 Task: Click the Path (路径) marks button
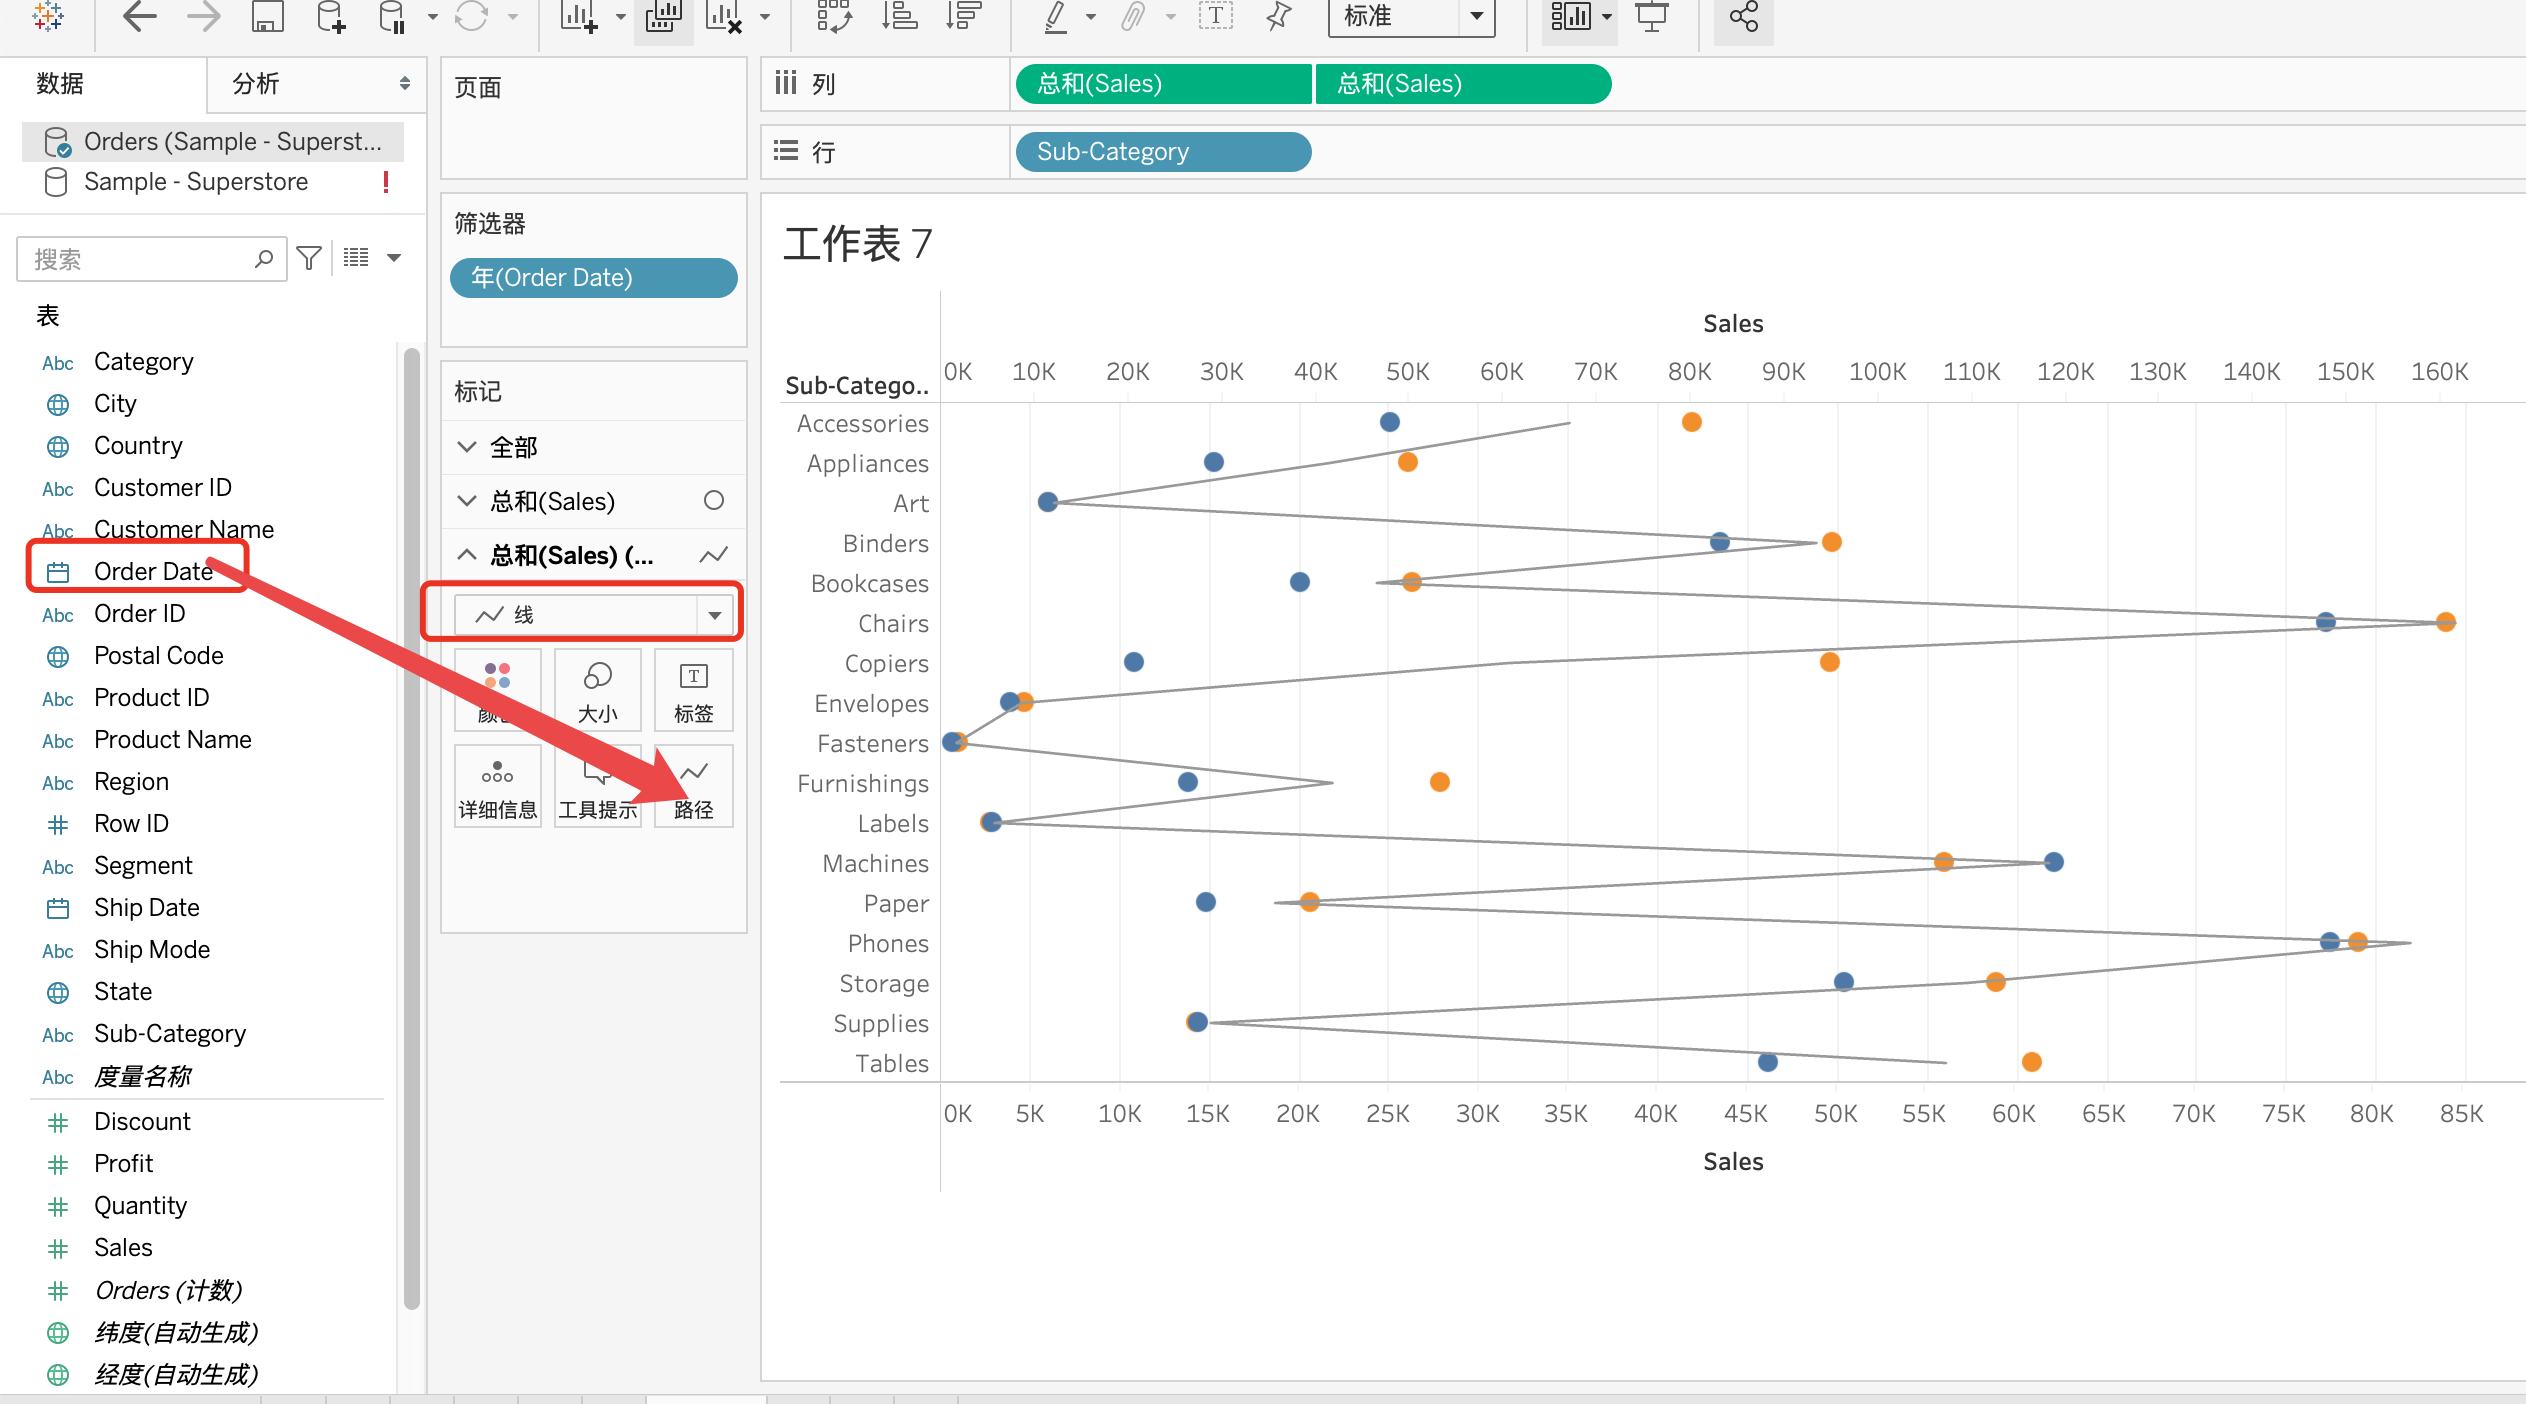point(693,787)
